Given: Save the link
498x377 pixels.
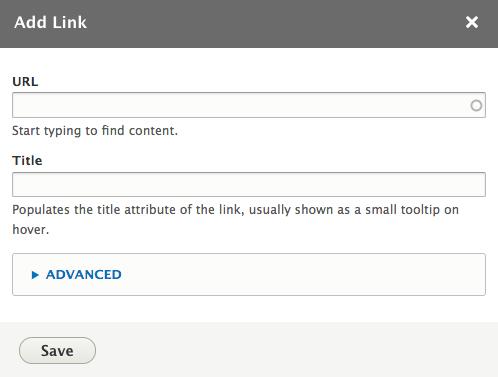Looking at the screenshot, I should (x=57, y=350).
